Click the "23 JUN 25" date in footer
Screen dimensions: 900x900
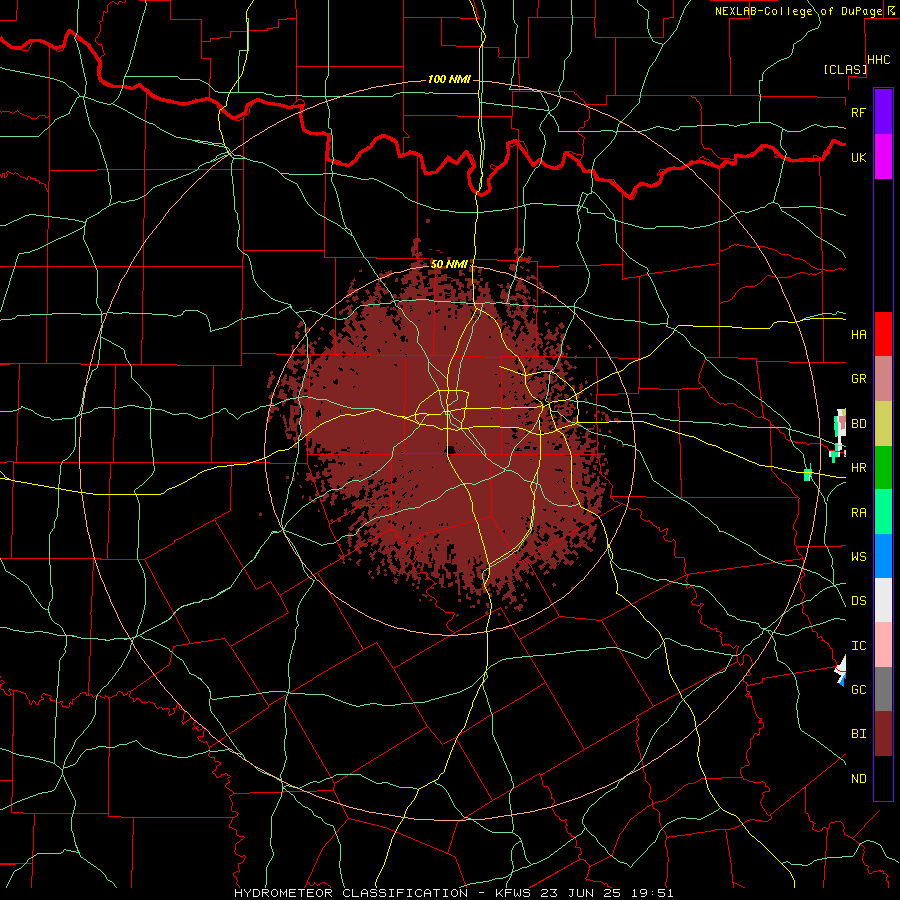tap(578, 893)
